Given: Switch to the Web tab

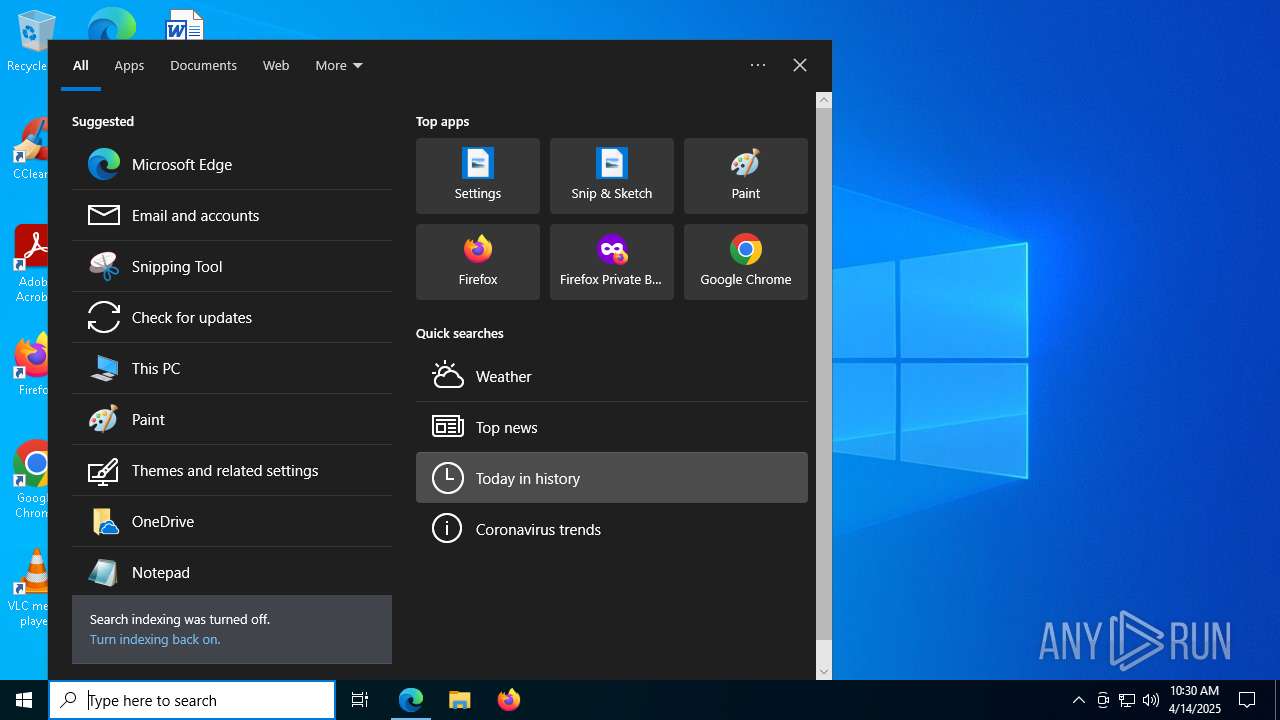Looking at the screenshot, I should pos(276,65).
